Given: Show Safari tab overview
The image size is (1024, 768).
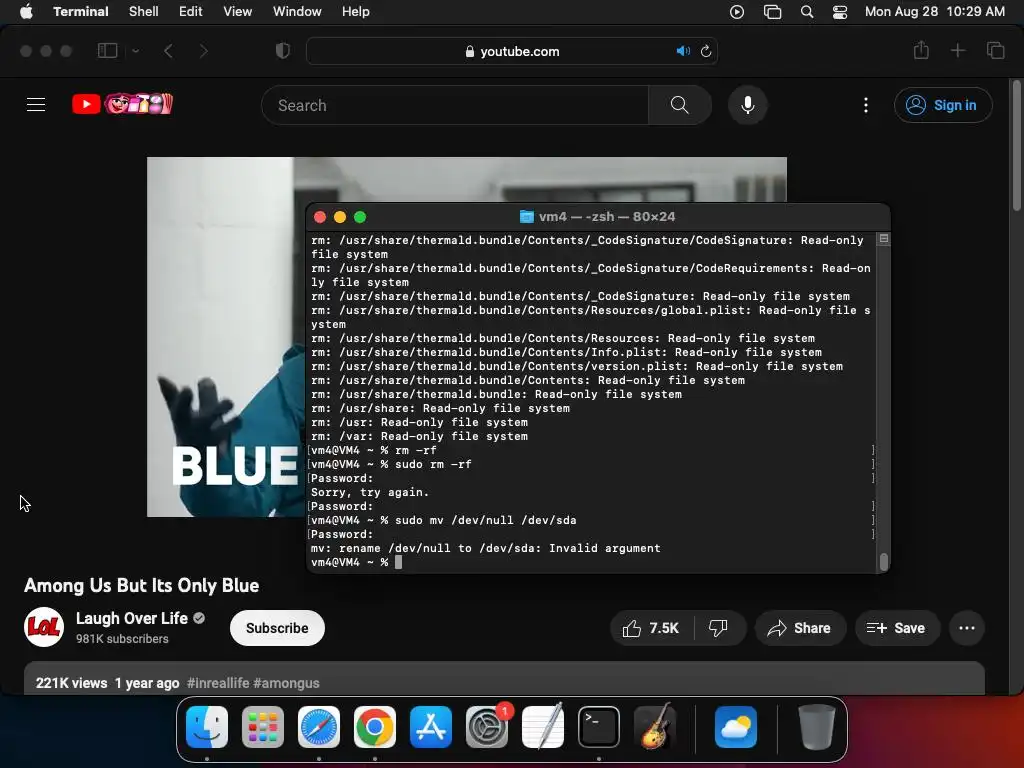Looking at the screenshot, I should [x=995, y=50].
